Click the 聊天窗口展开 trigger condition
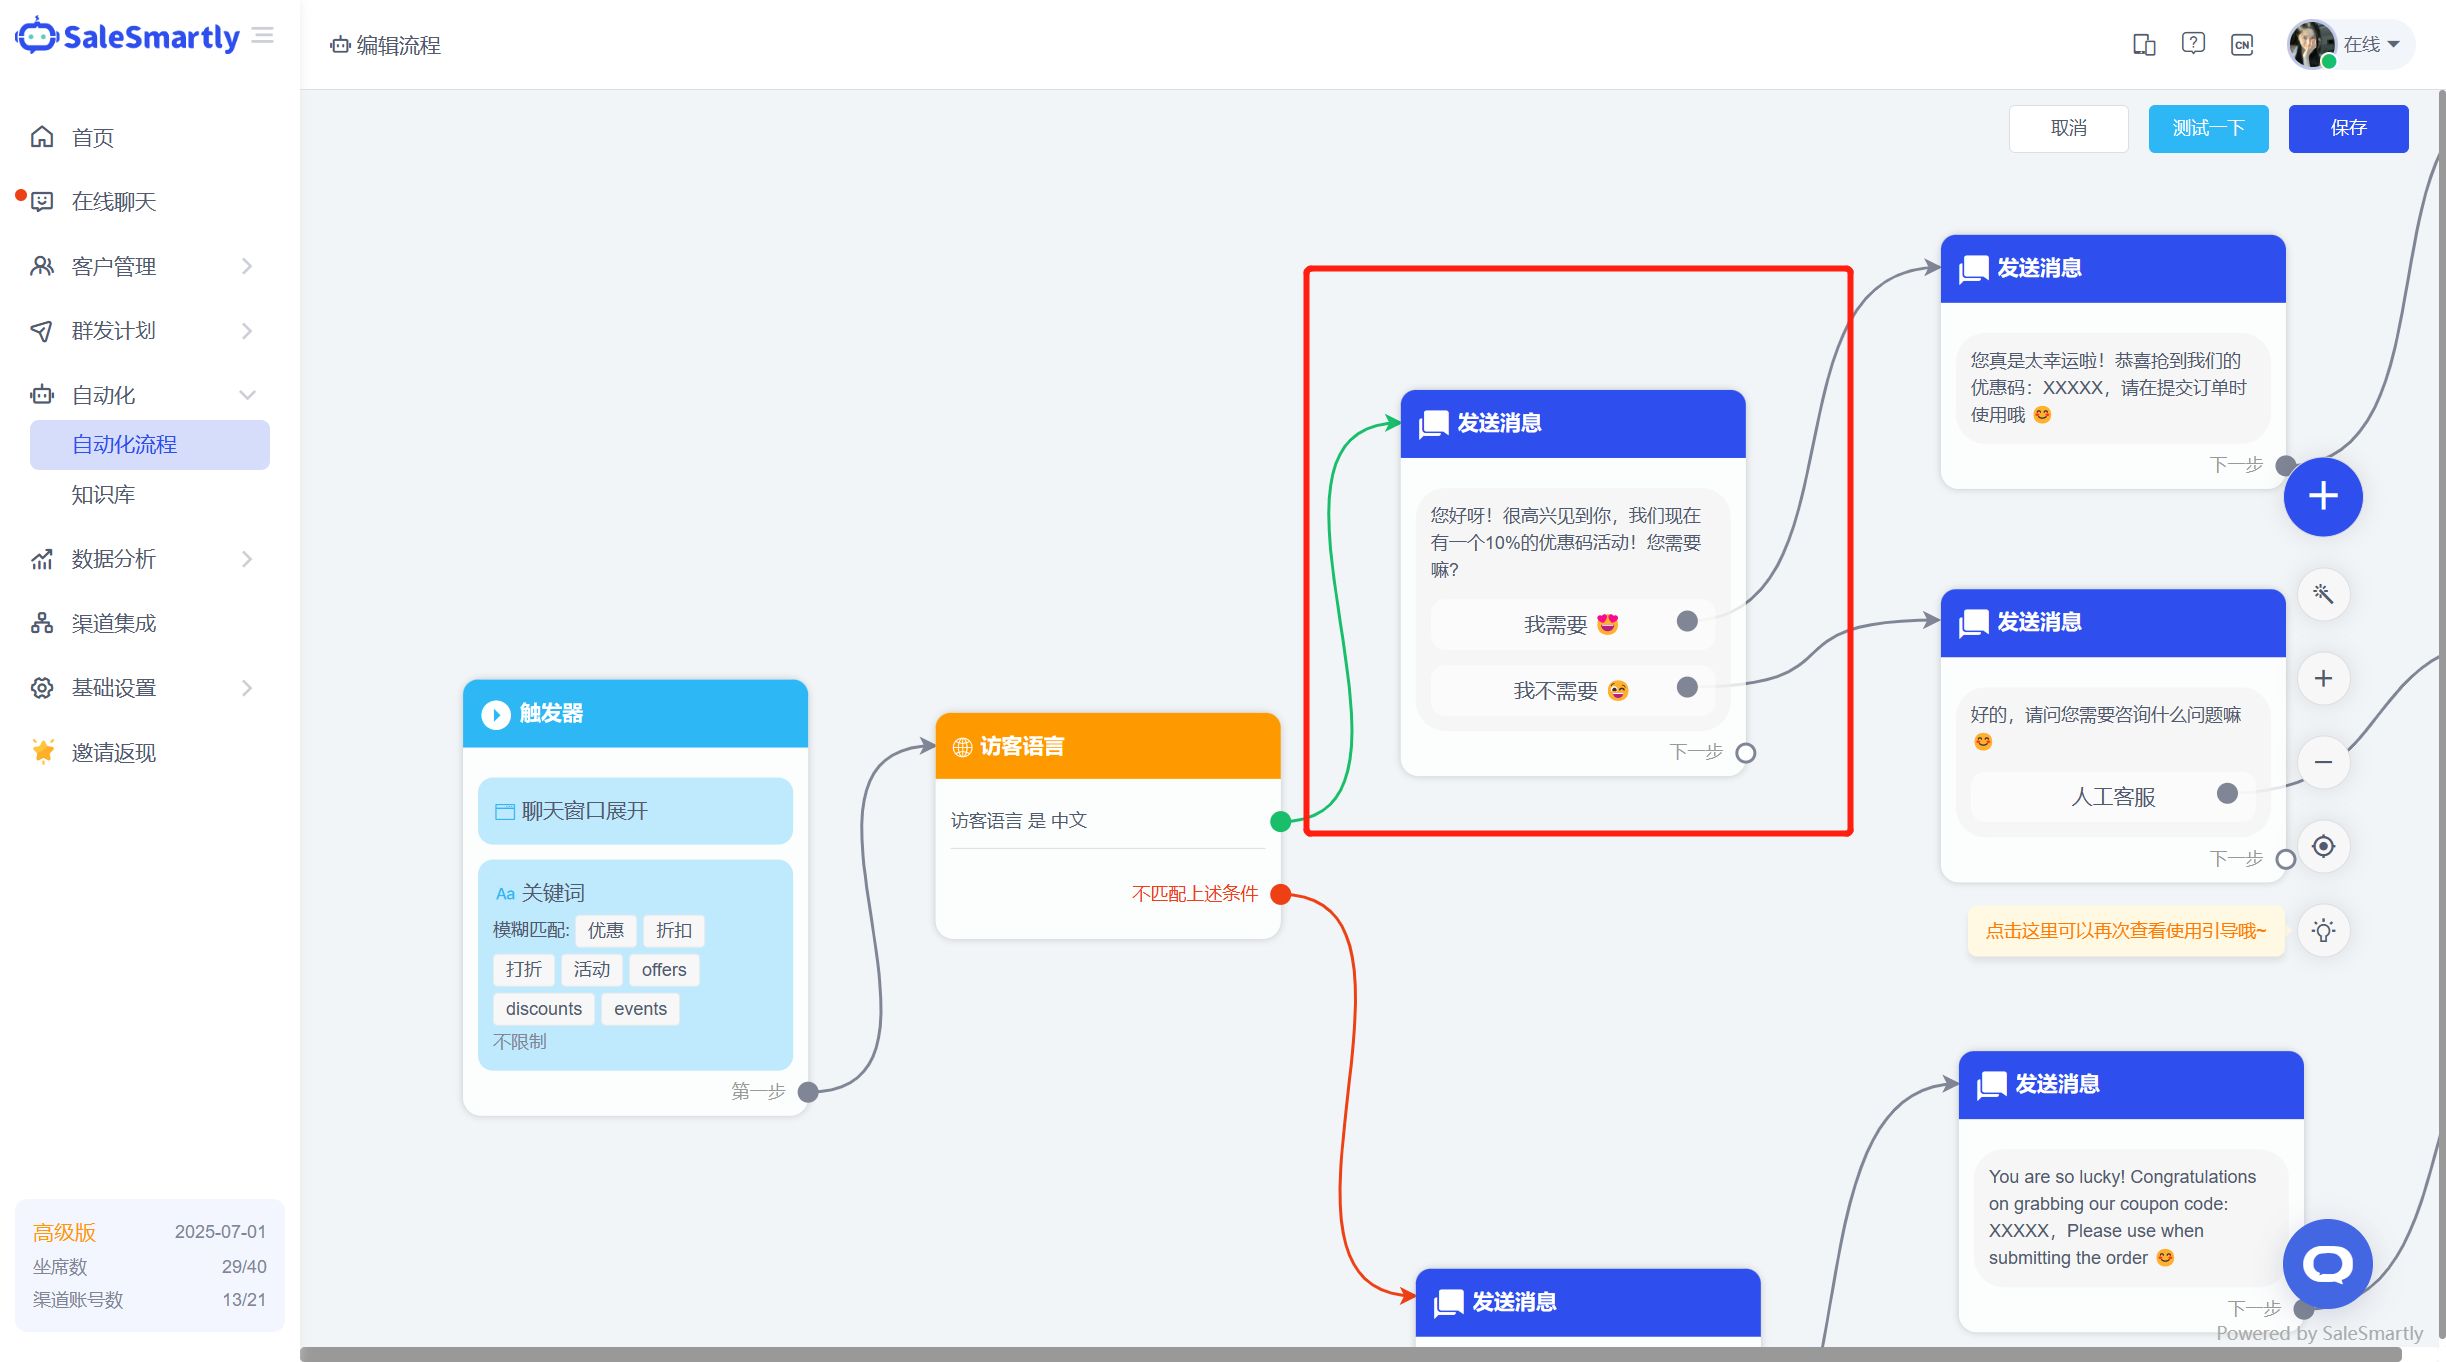Screen dimensions: 2446x1362 (635, 811)
